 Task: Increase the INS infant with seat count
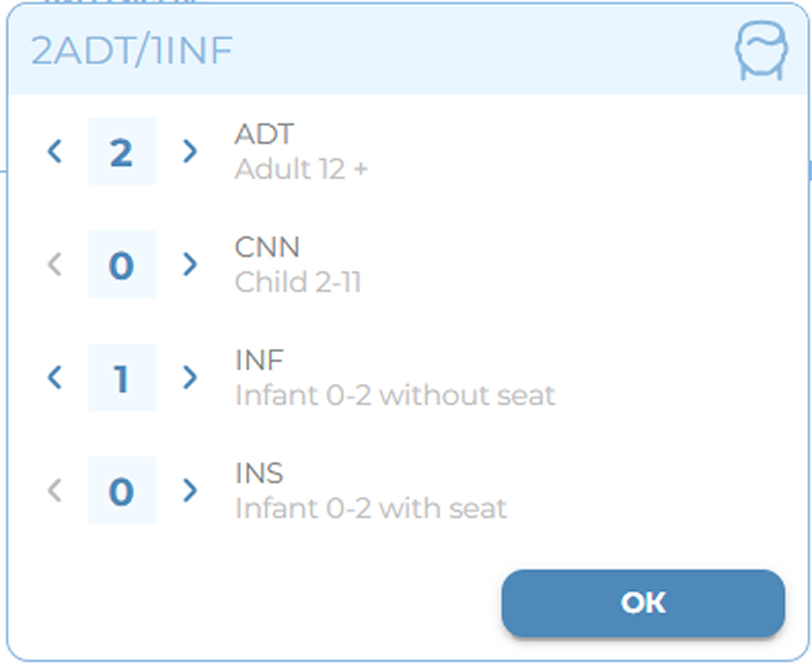(190, 491)
